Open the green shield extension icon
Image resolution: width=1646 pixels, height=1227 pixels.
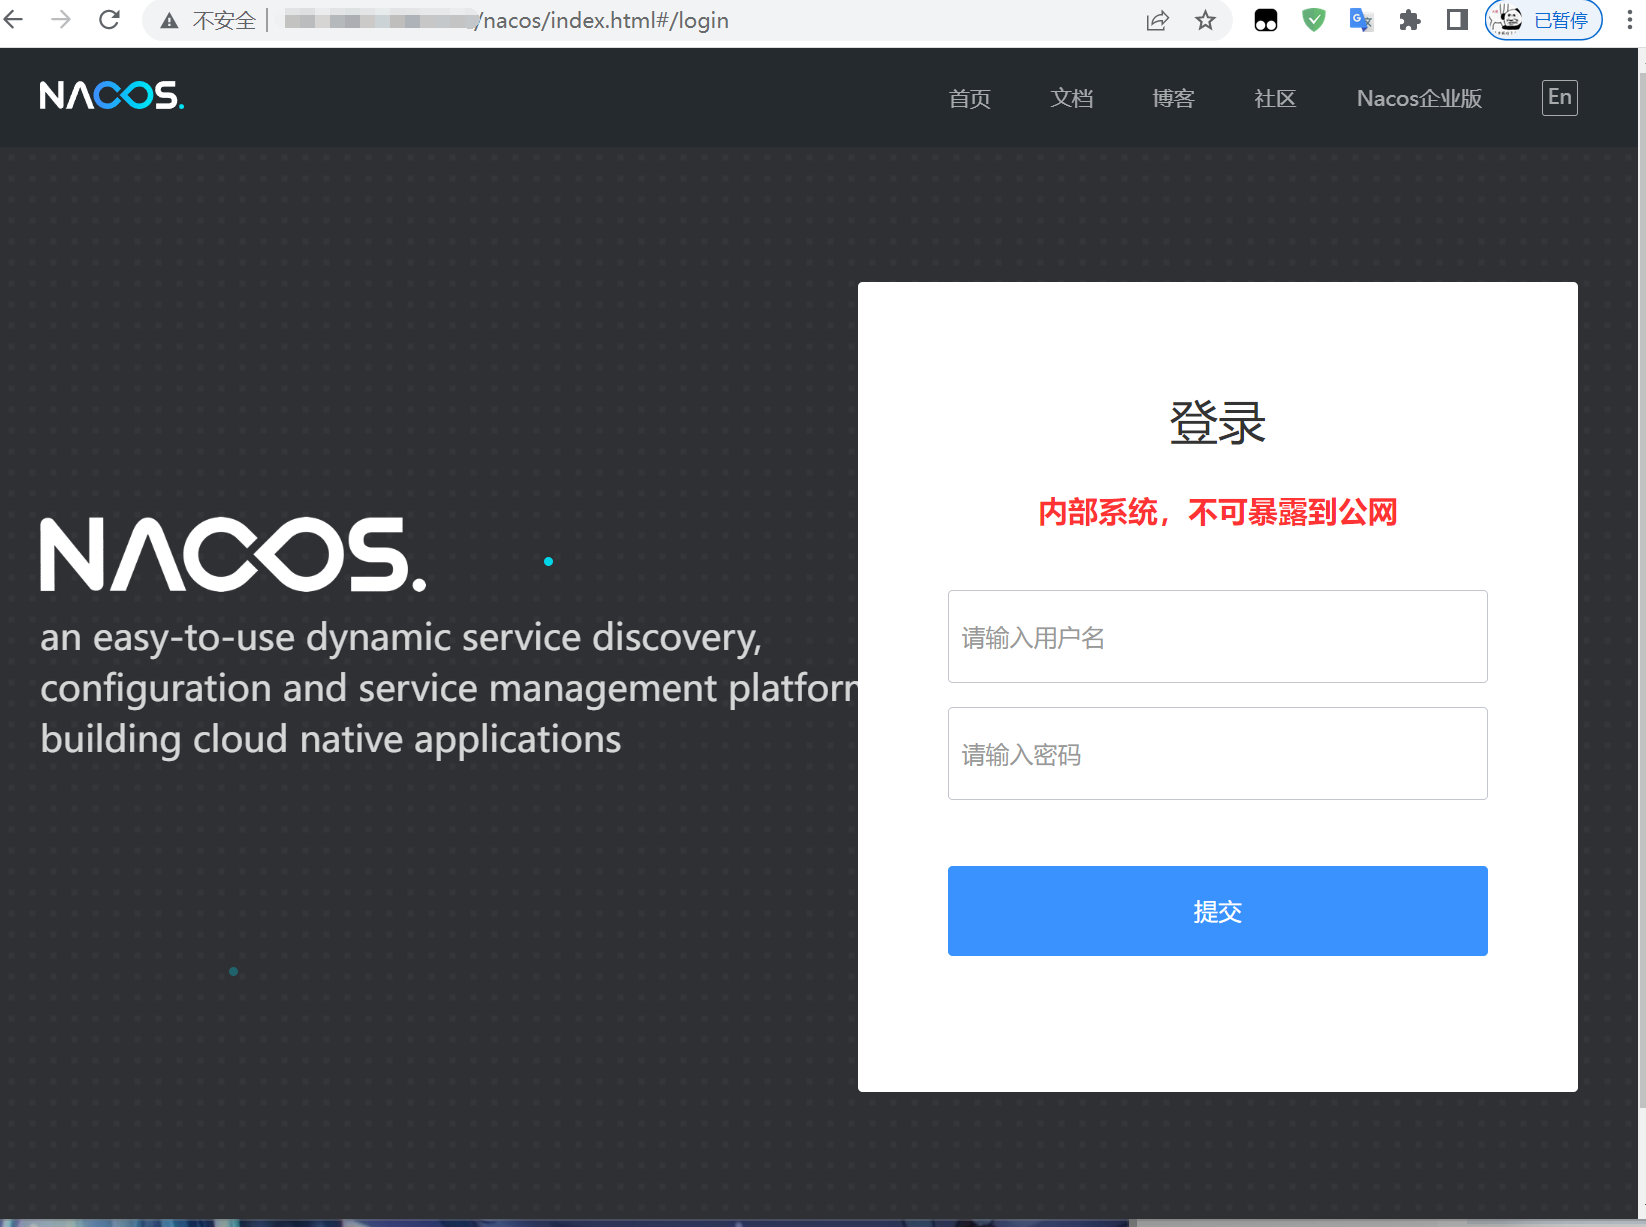[x=1314, y=20]
